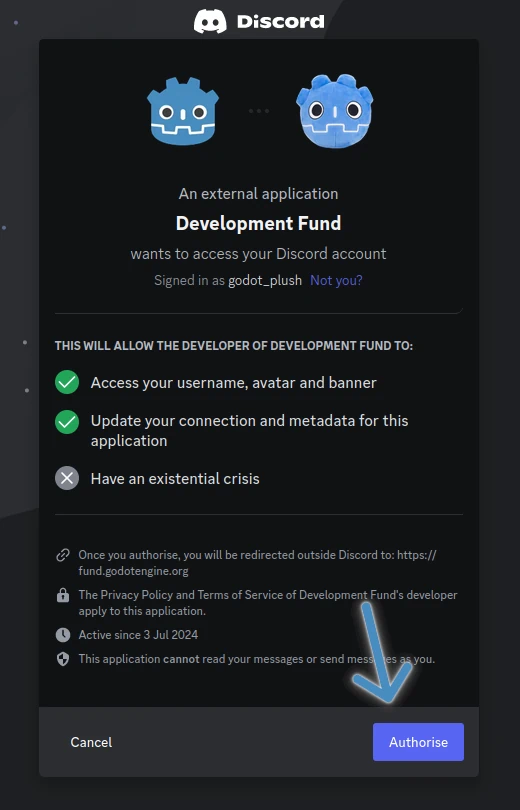Click the Privacy Policy and Terms text

click(267, 603)
